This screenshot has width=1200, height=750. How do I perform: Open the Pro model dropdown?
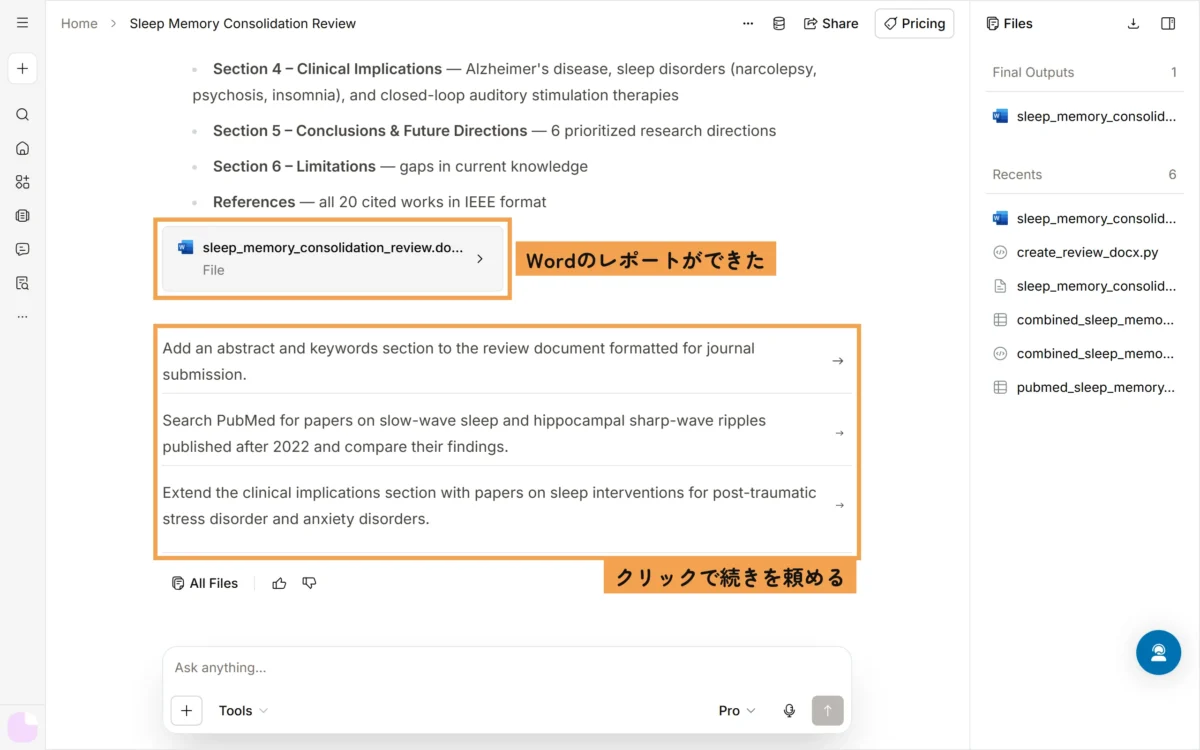[x=737, y=711]
